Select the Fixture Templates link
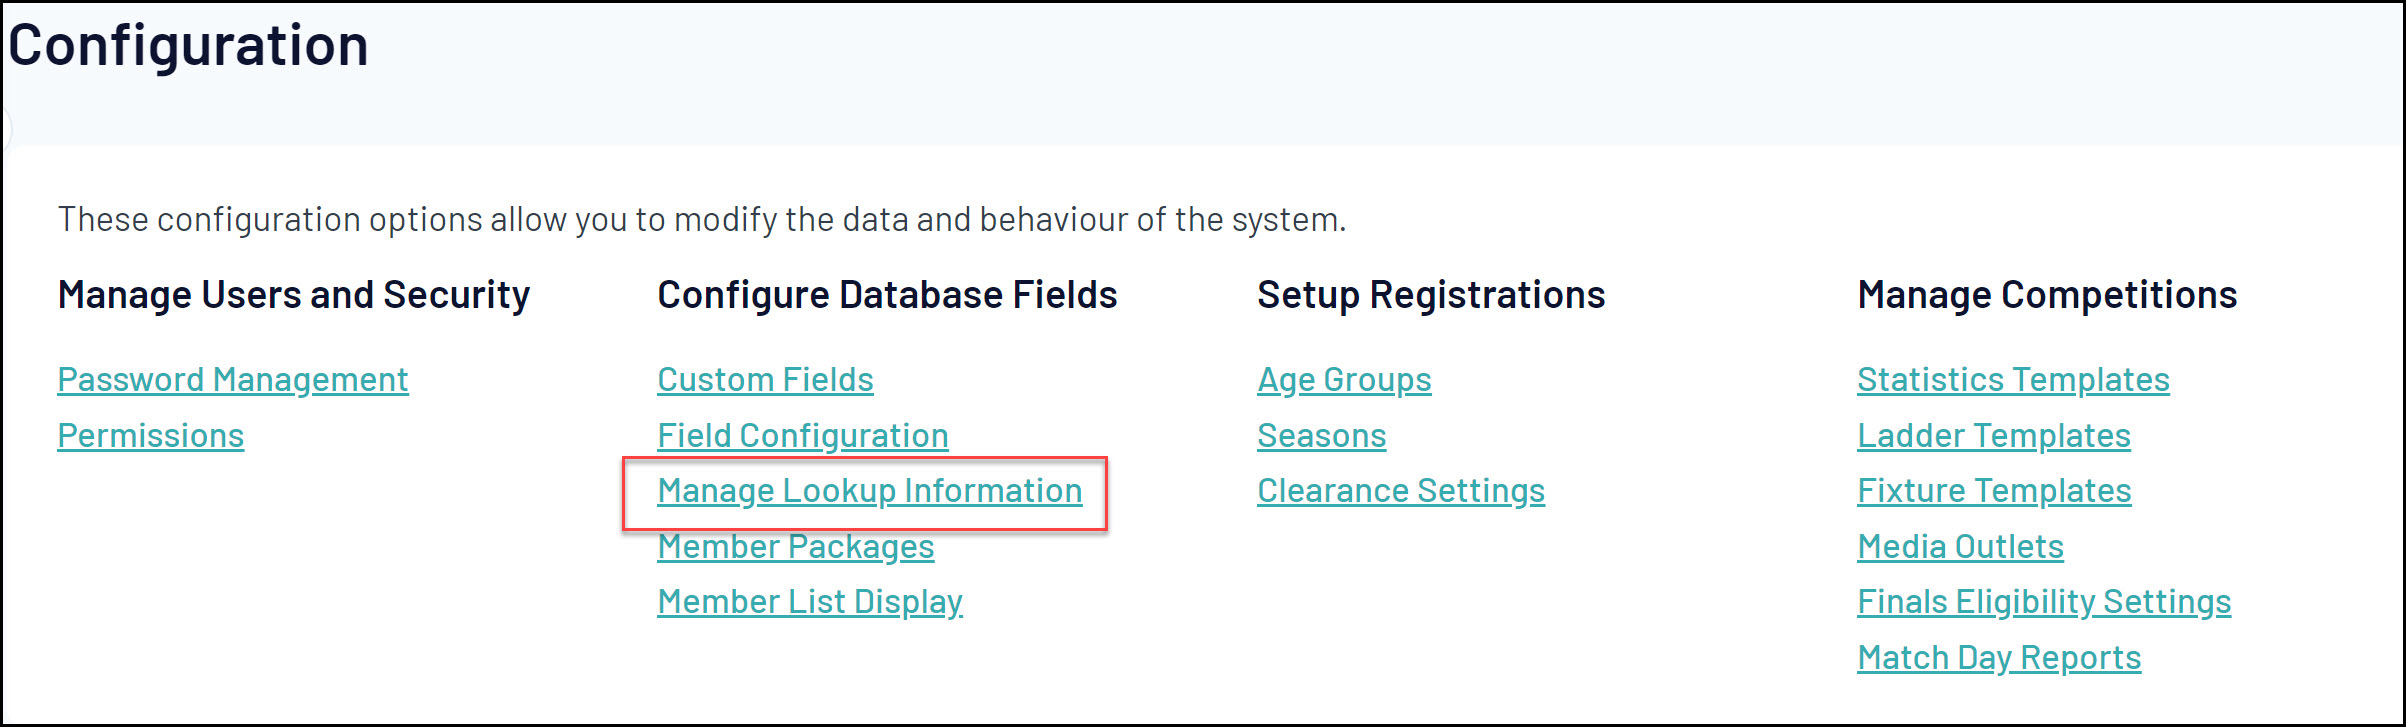2406x727 pixels. tap(1994, 491)
